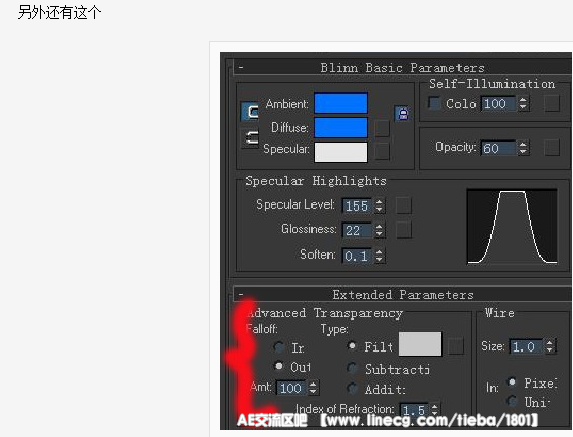Click the Wire Size field 1.0
573x437 pixels.
[527, 346]
